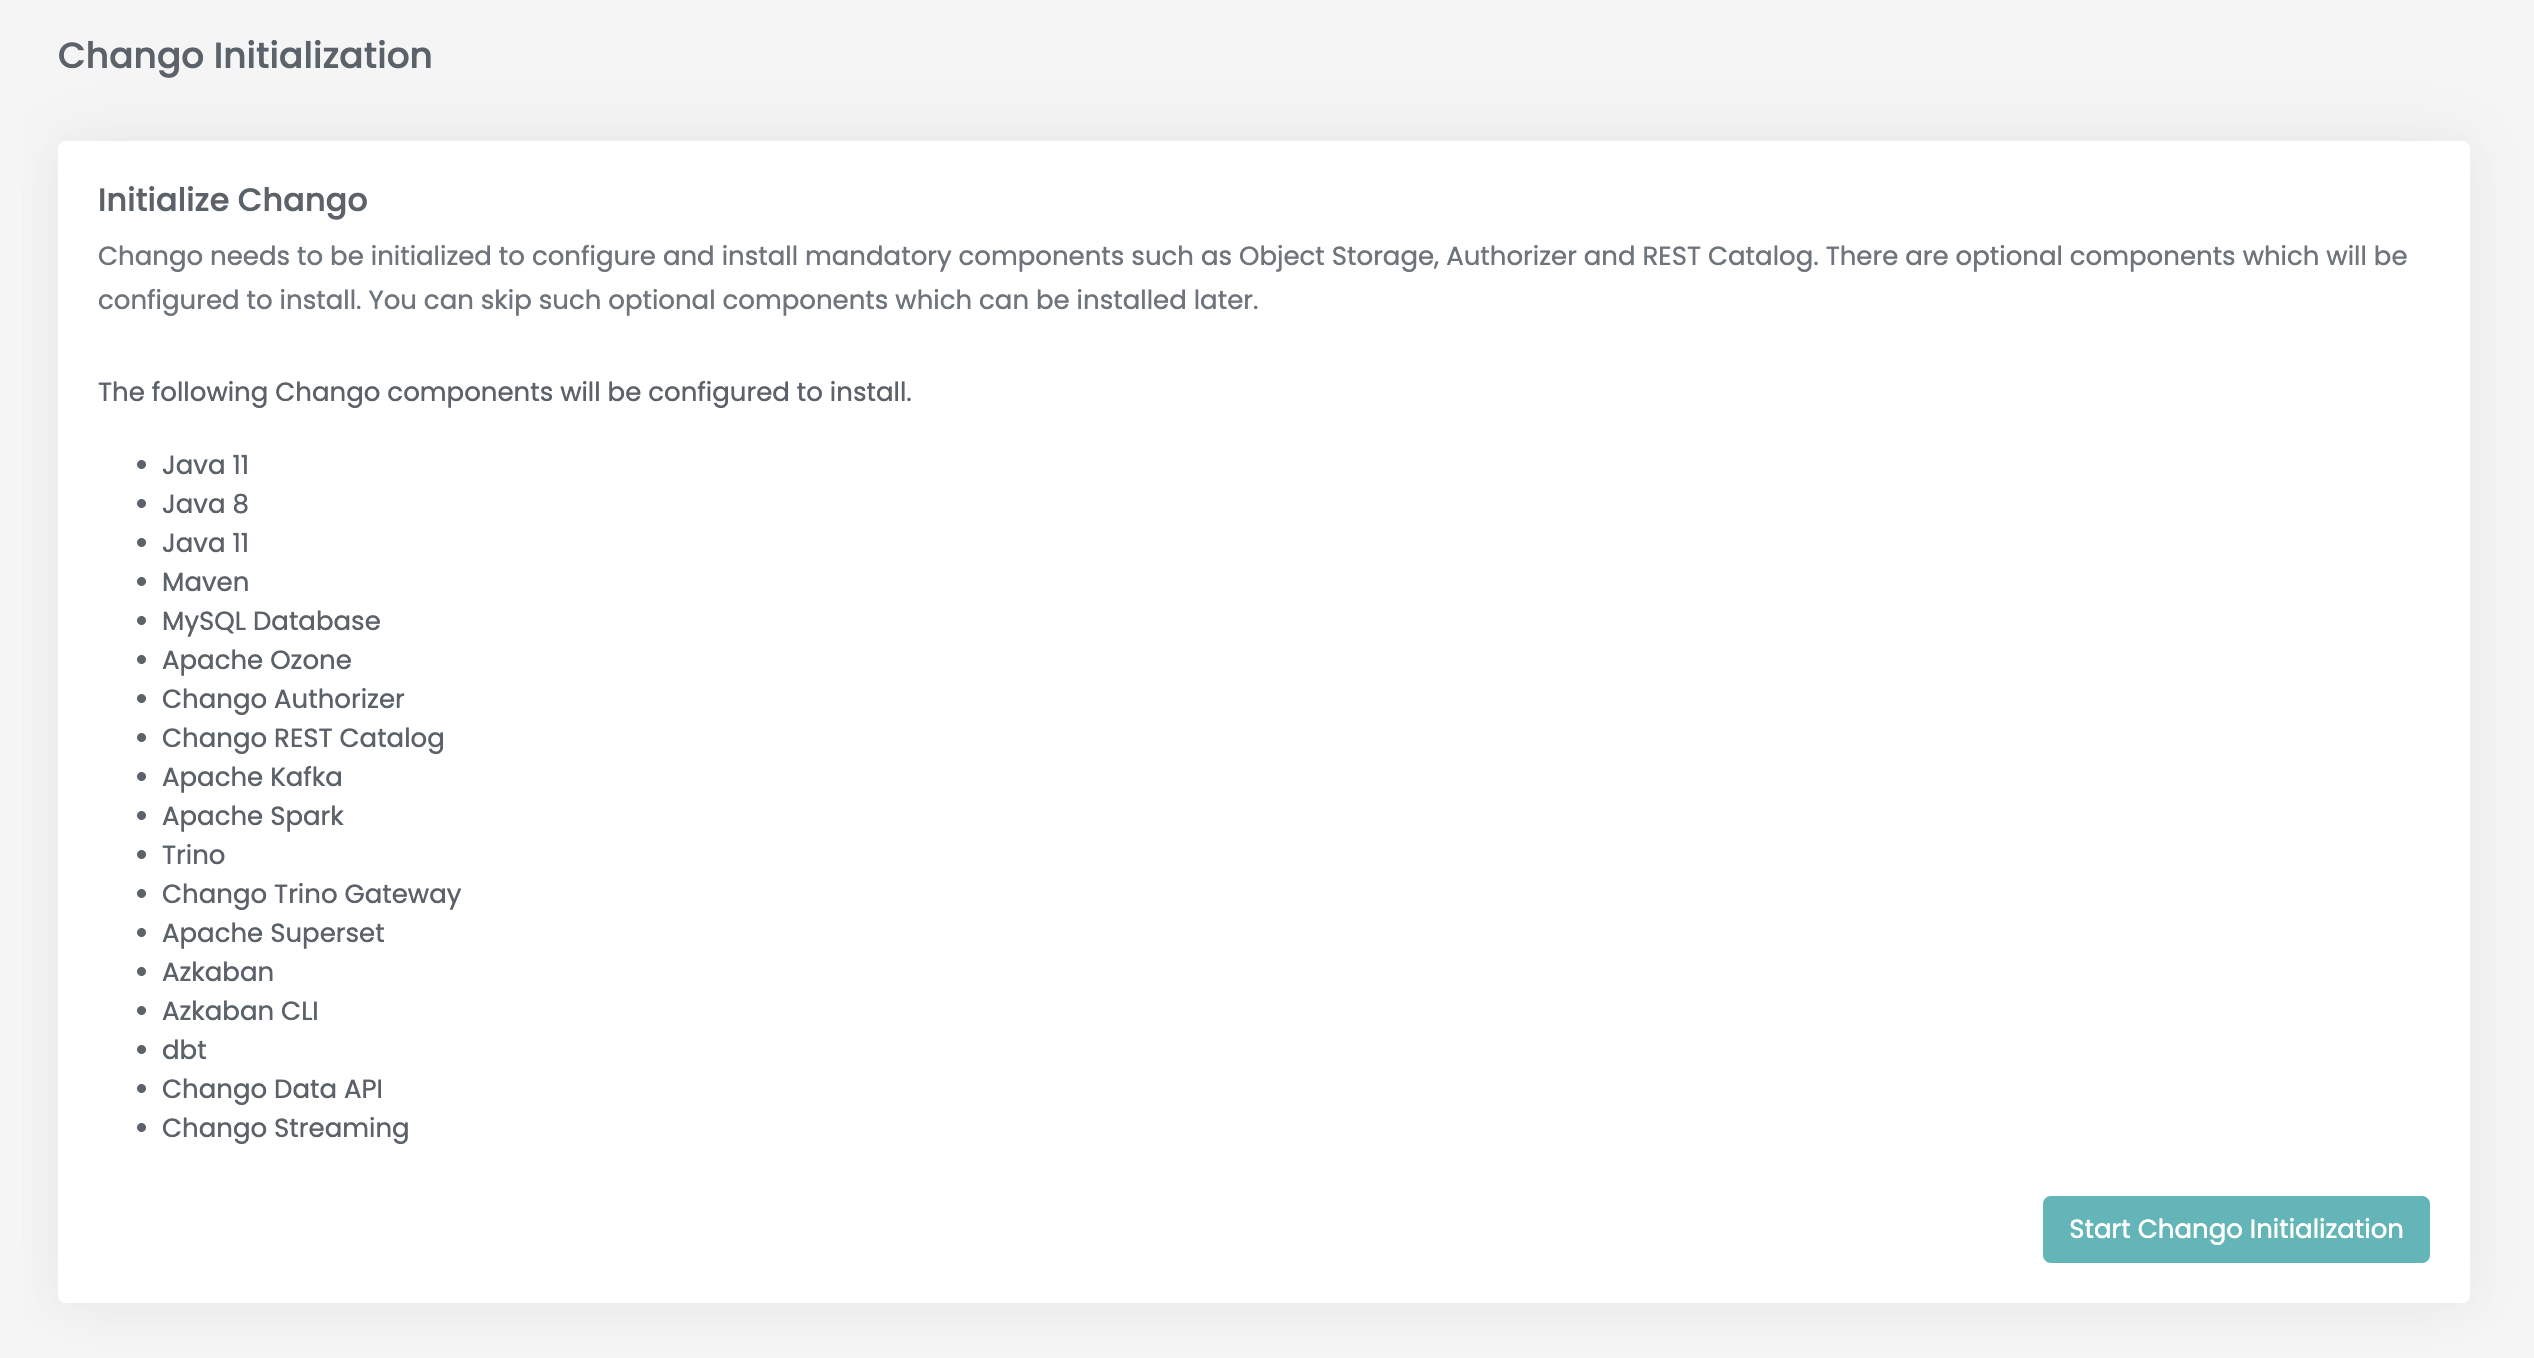Select the Chango Authorizer list item
Image resolution: width=2534 pixels, height=1358 pixels.
(283, 699)
